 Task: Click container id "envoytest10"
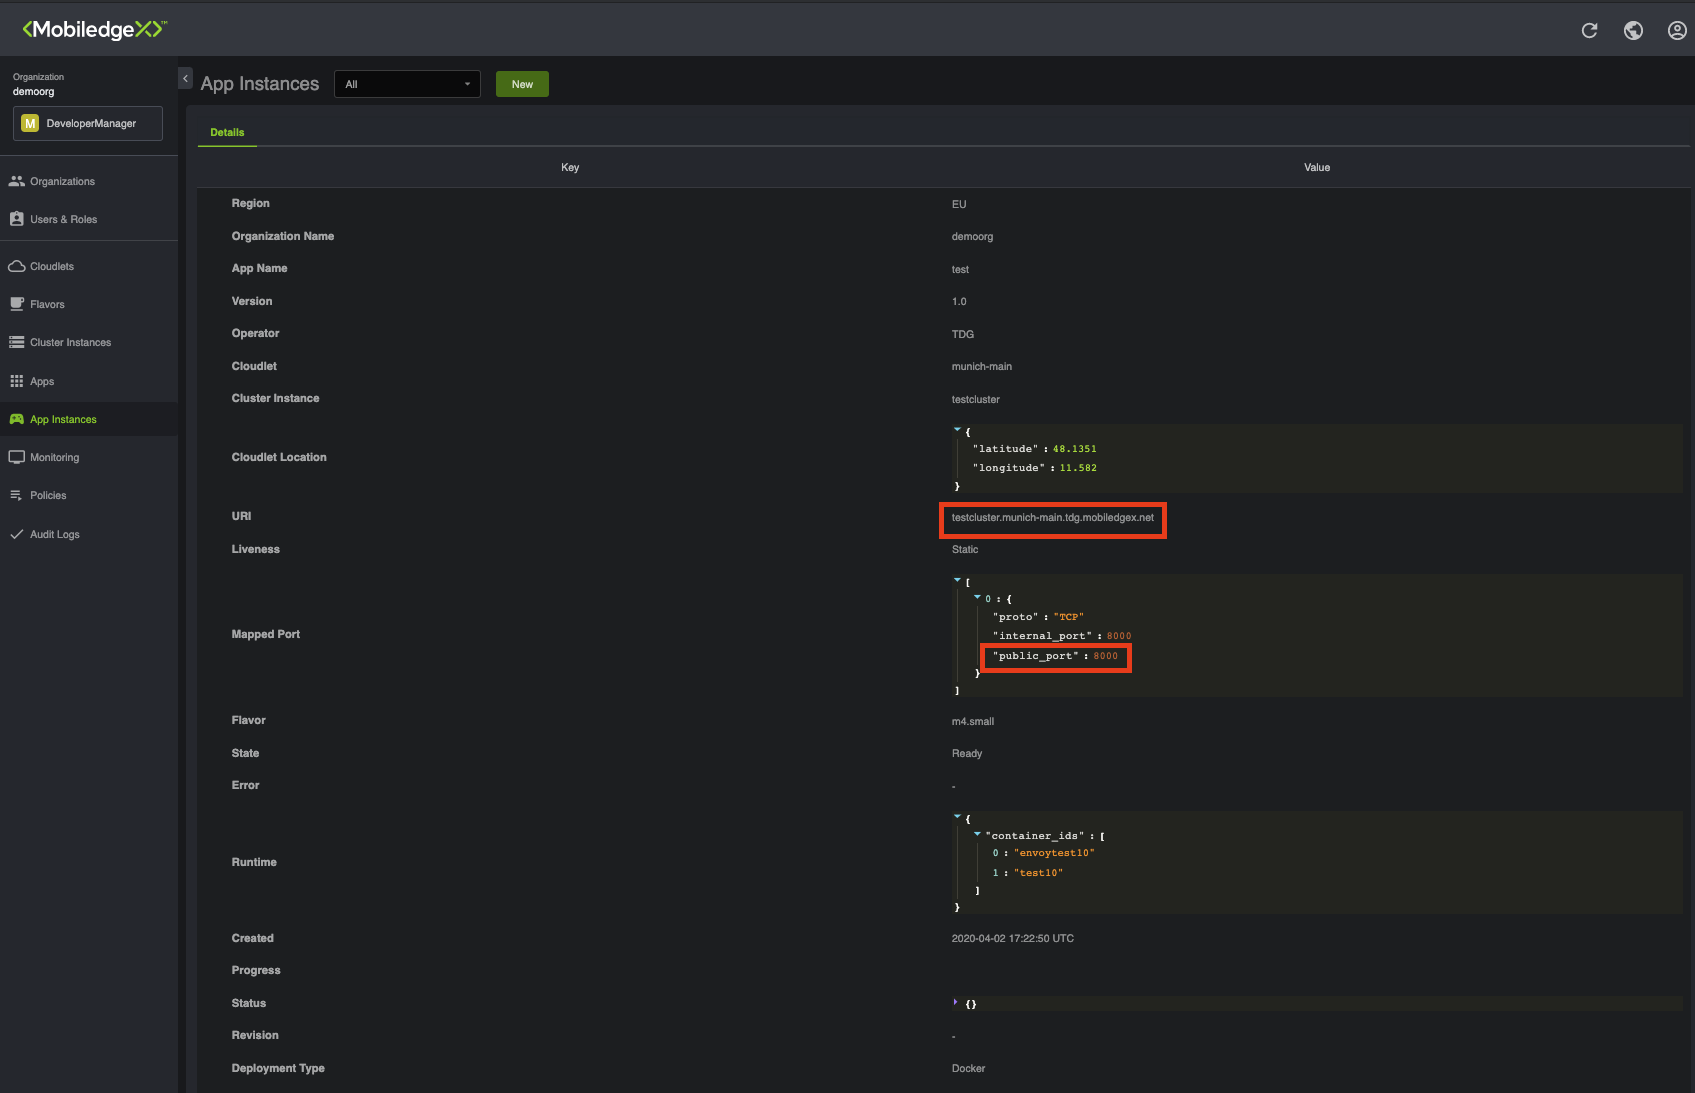point(1054,853)
